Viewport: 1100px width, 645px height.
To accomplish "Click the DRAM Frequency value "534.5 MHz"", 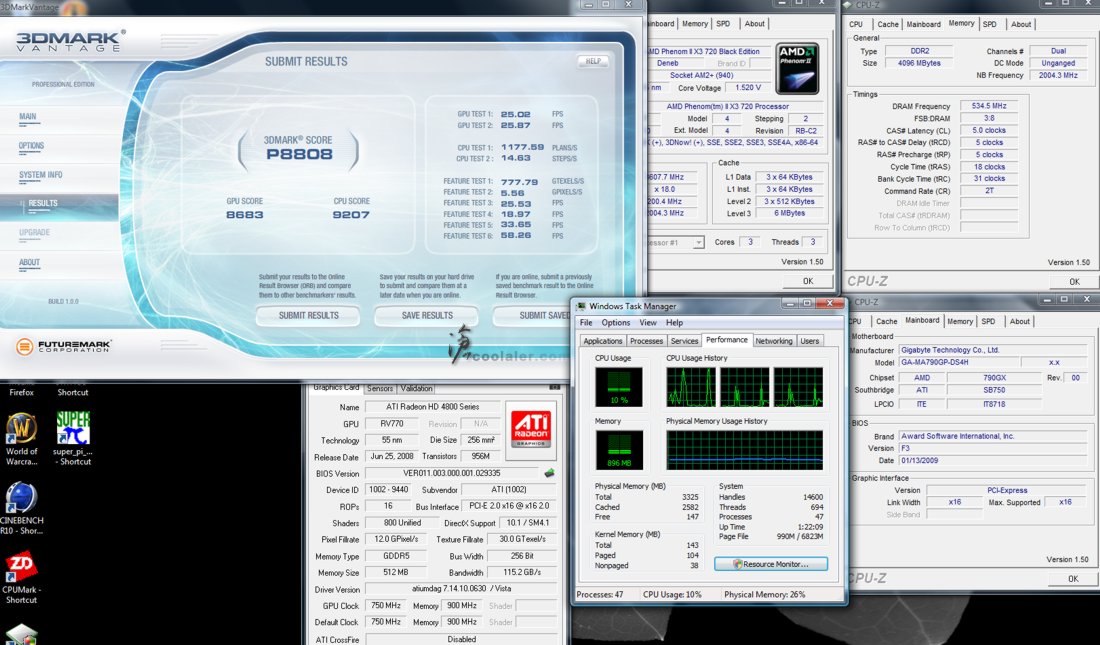I will [989, 106].
